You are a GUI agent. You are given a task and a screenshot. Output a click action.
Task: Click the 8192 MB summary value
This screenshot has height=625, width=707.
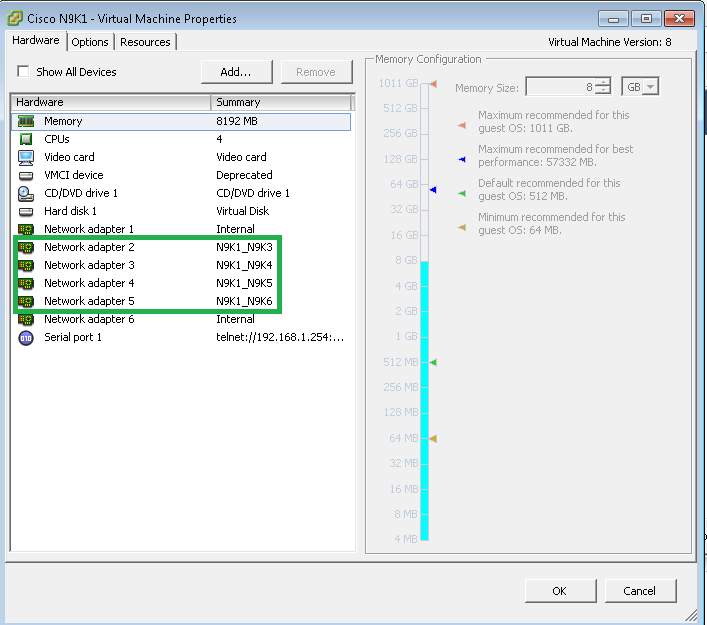click(x=237, y=121)
